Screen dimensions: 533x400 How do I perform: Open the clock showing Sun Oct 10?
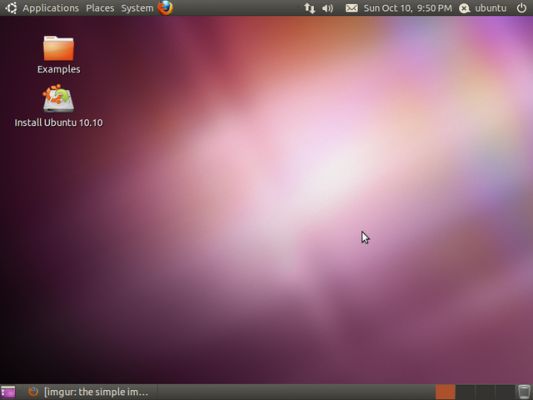coord(408,8)
